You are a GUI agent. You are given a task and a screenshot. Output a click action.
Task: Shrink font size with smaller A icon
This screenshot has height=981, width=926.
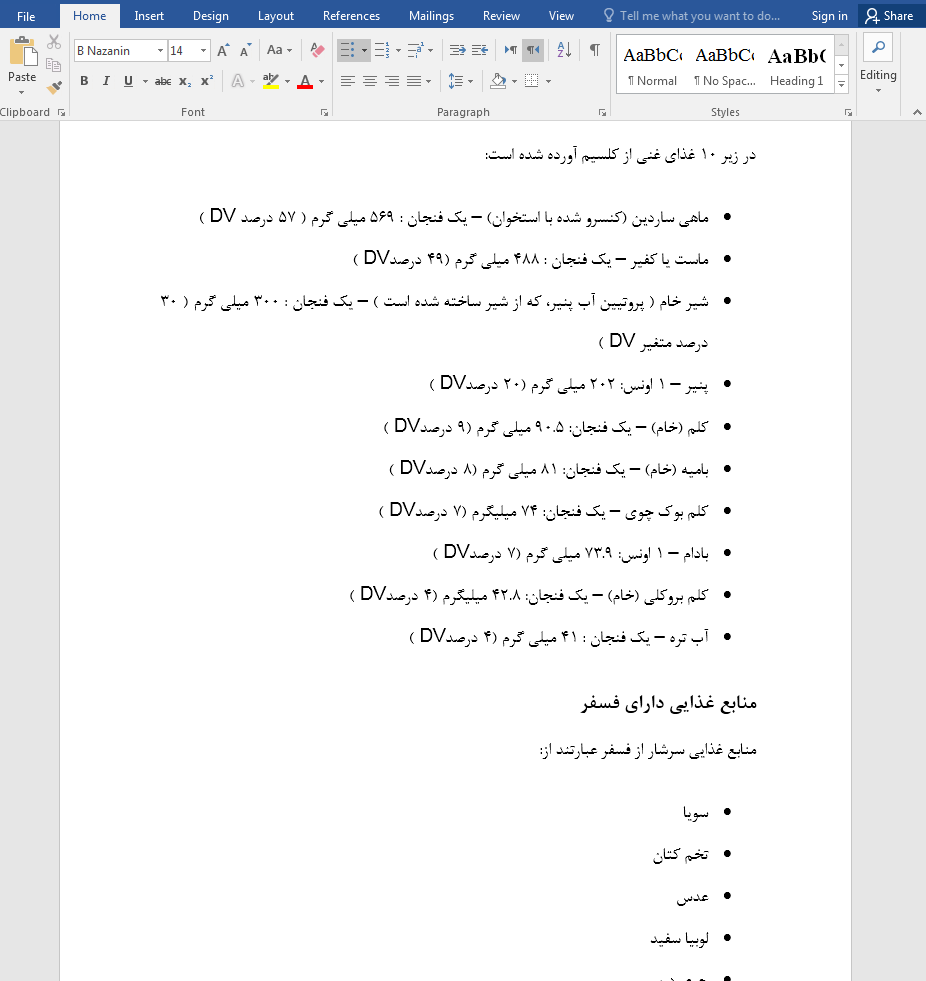(245, 51)
